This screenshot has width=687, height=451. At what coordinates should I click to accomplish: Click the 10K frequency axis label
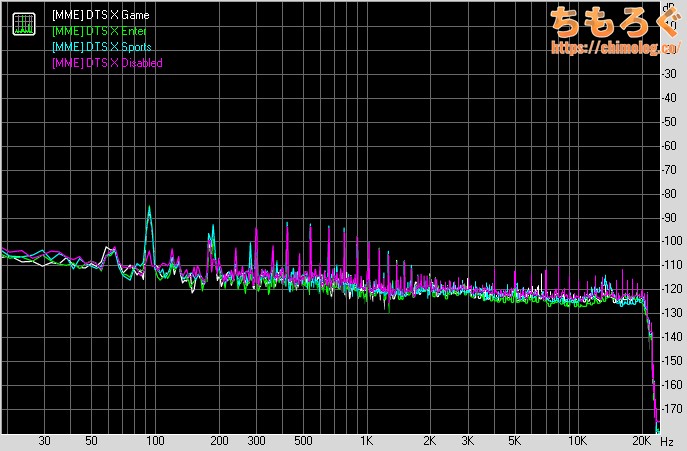pos(577,440)
